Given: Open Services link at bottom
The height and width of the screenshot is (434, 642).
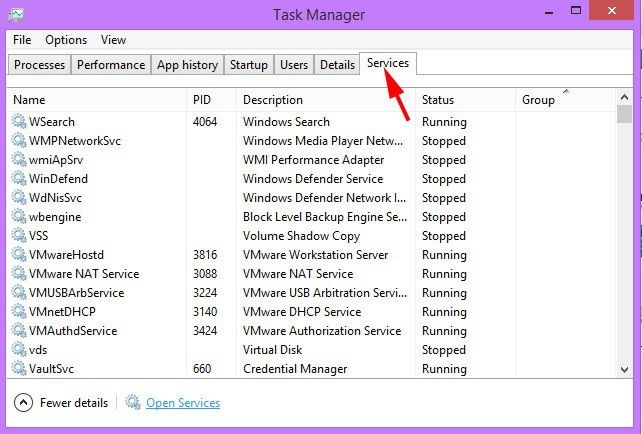Looking at the screenshot, I should coord(183,403).
